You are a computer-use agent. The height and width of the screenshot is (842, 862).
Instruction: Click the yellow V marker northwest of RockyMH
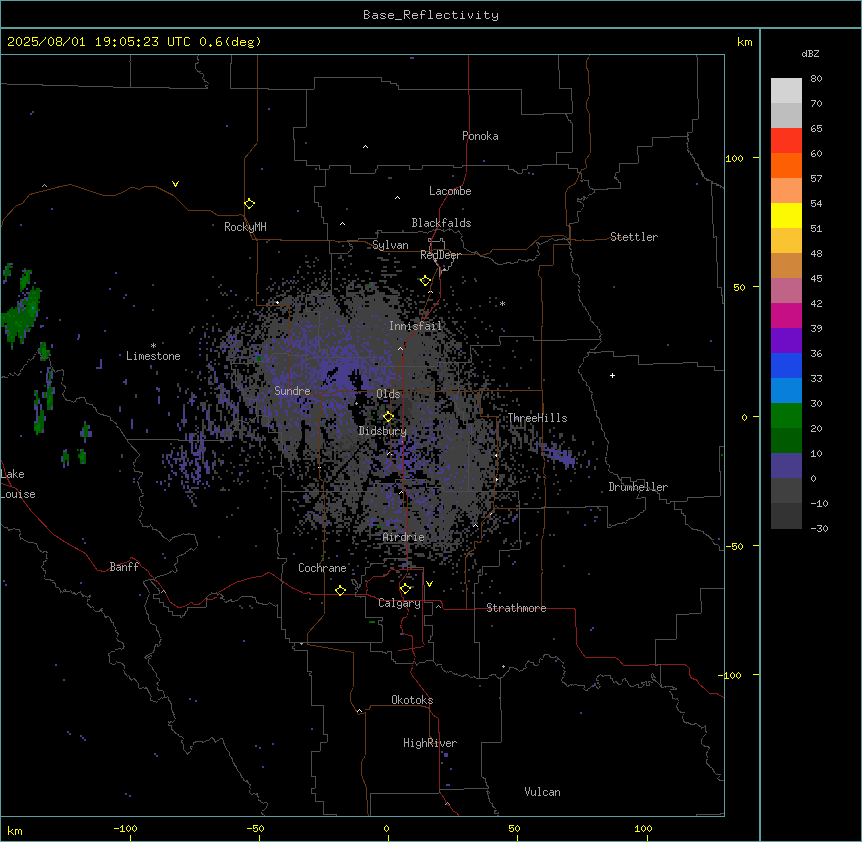point(175,184)
